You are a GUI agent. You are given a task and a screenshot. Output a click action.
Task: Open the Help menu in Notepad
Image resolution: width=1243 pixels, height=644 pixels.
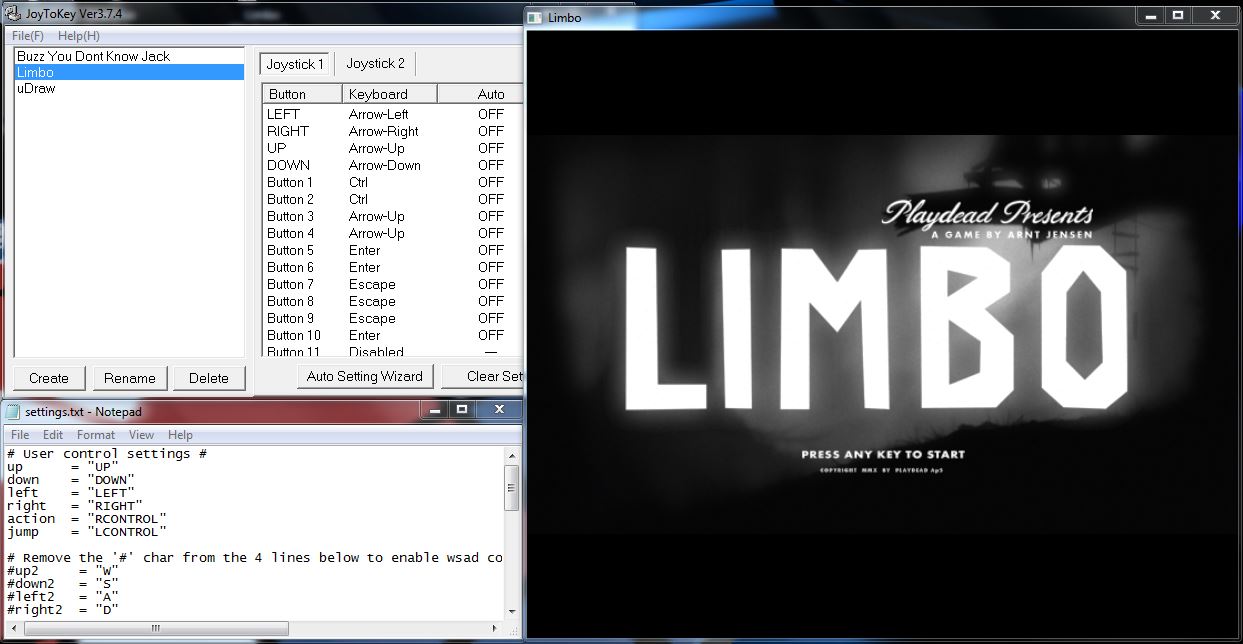180,435
